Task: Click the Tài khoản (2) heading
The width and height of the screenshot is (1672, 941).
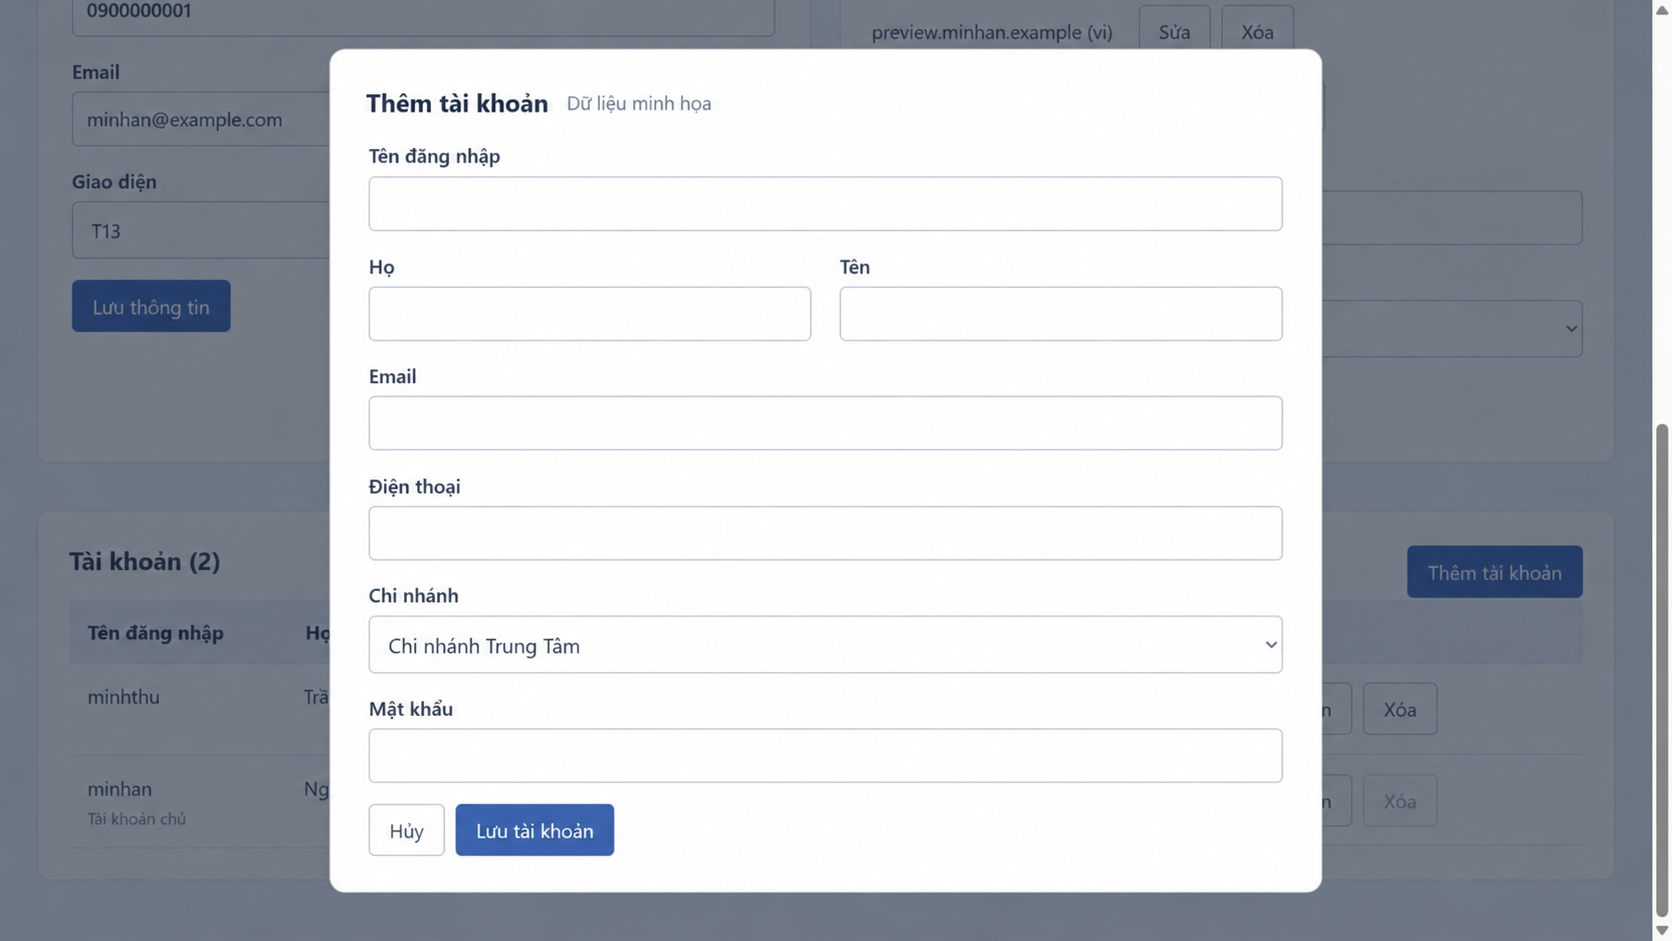Action: coord(144,561)
